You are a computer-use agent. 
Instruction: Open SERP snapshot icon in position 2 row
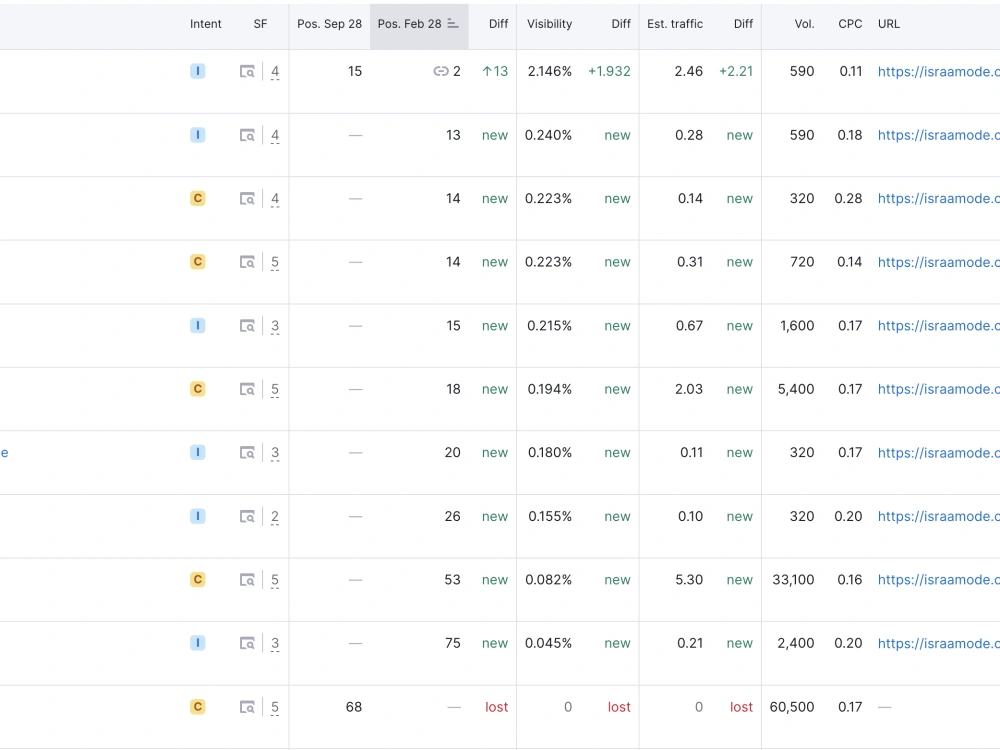click(247, 71)
